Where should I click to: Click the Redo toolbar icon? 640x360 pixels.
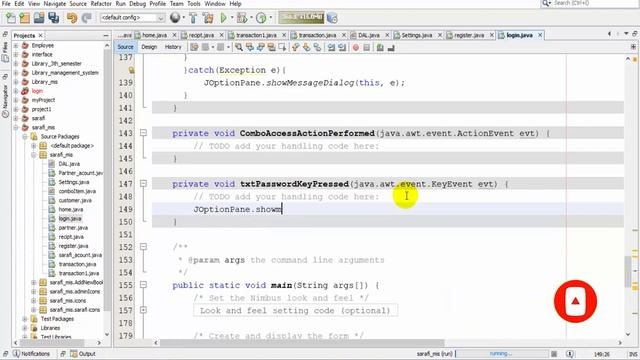tap(86, 18)
